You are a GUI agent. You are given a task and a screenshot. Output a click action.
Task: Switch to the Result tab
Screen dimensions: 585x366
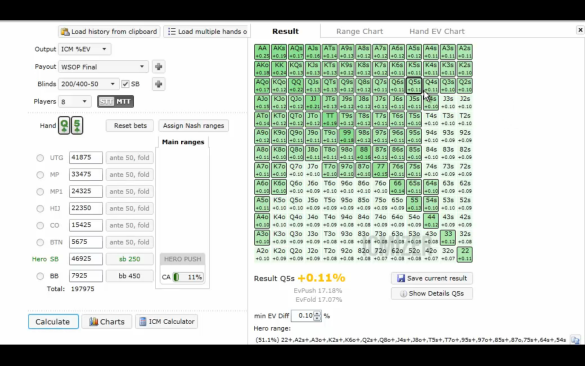coord(285,31)
